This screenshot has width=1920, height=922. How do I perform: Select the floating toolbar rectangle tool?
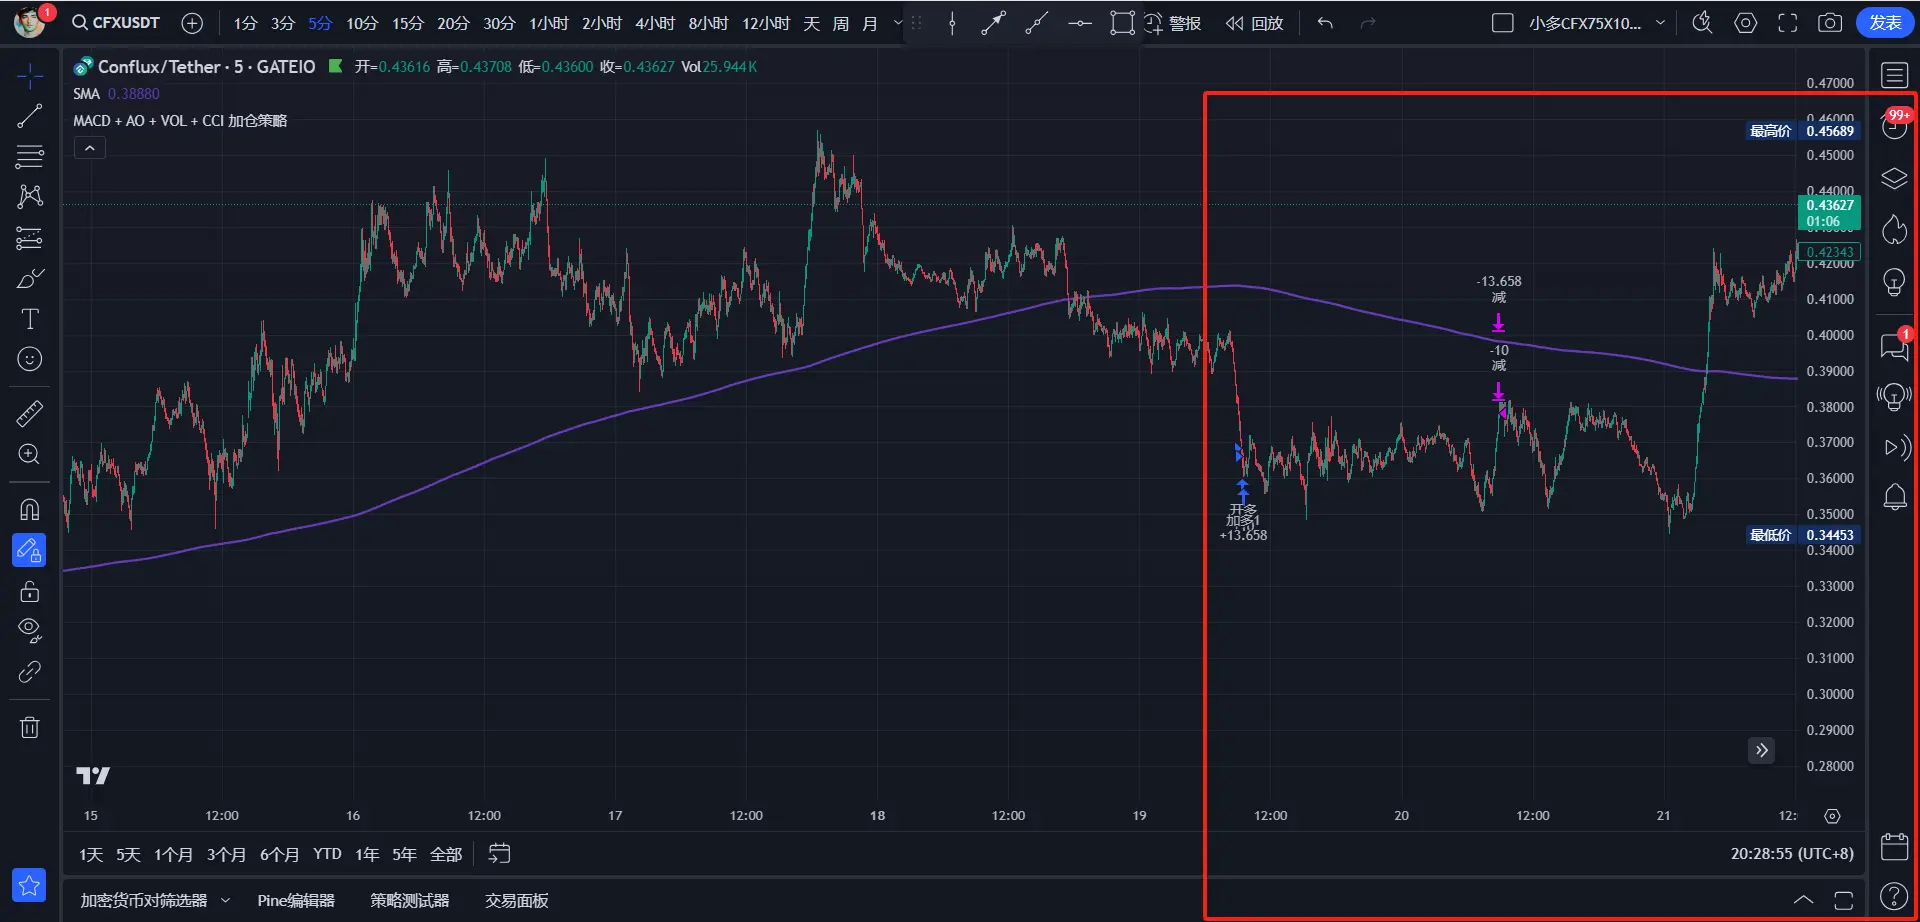pyautogui.click(x=1122, y=23)
